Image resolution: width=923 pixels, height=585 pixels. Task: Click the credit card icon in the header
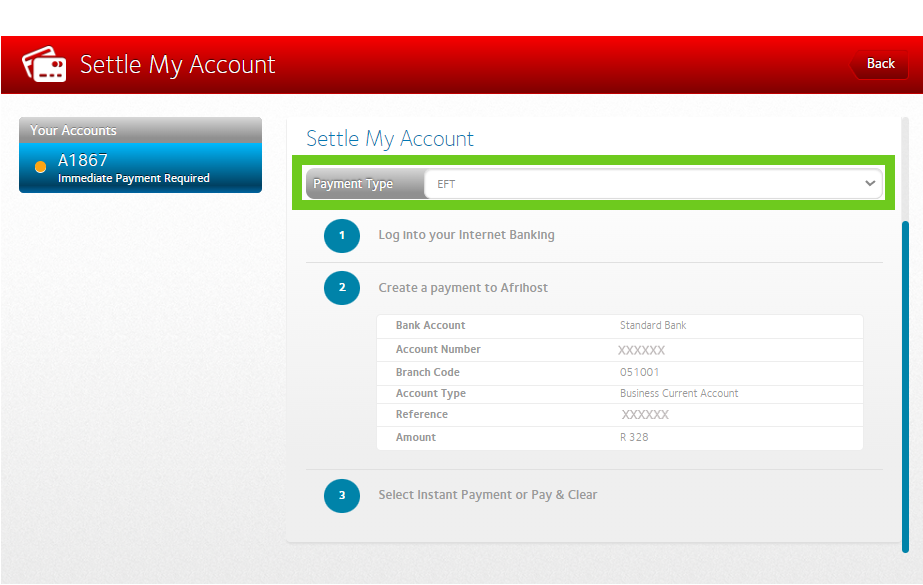coord(44,65)
